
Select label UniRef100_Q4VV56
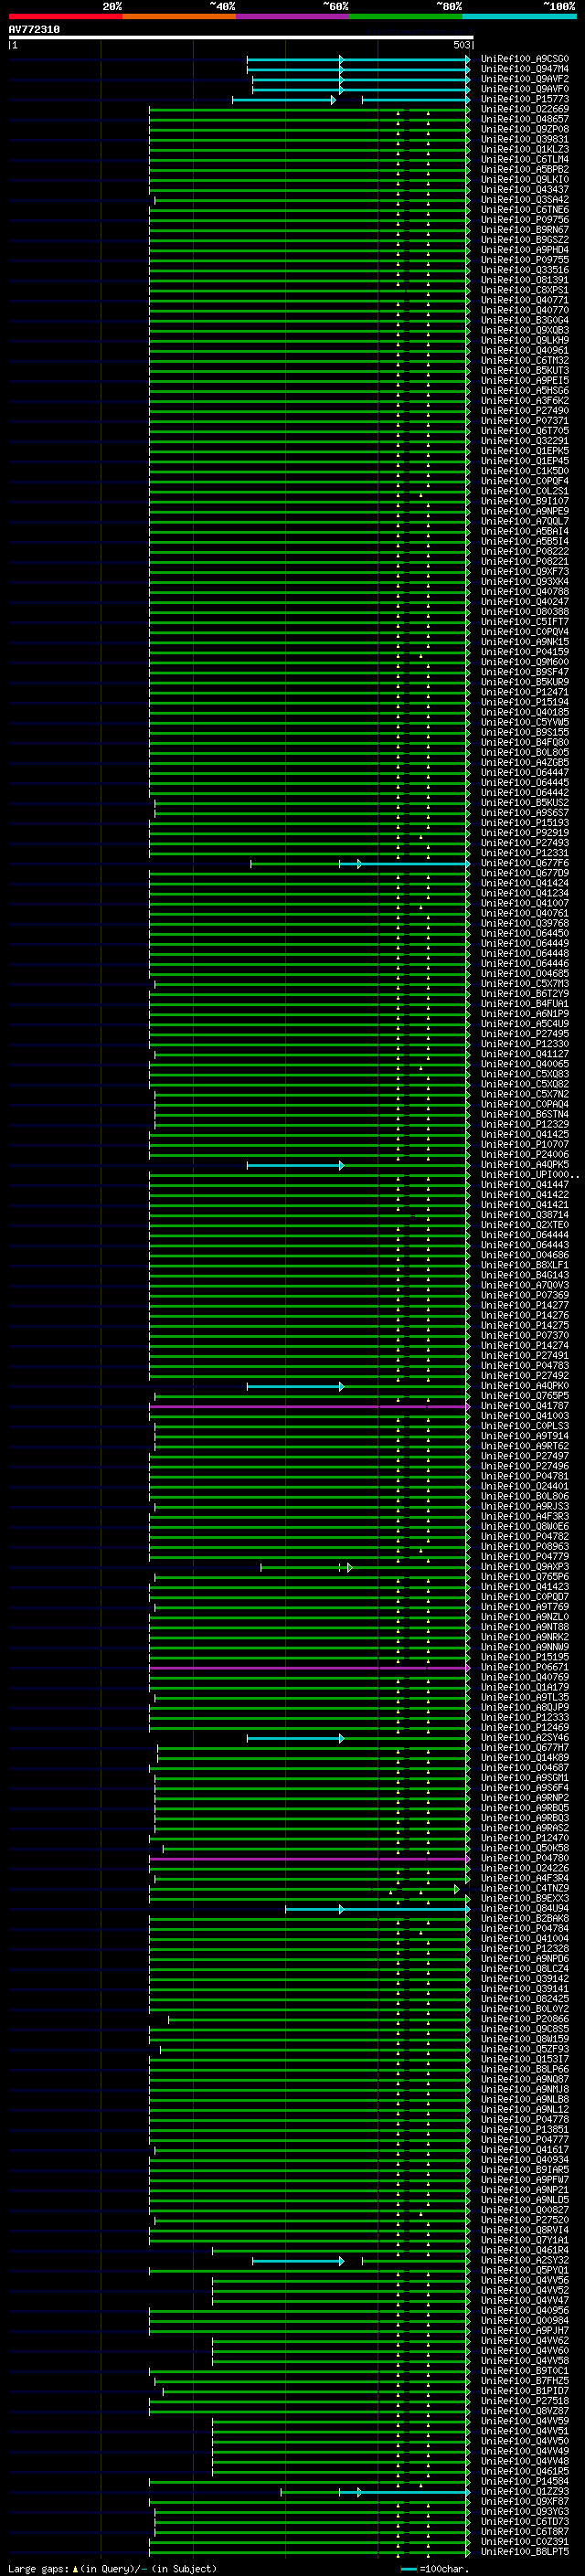tap(525, 2280)
